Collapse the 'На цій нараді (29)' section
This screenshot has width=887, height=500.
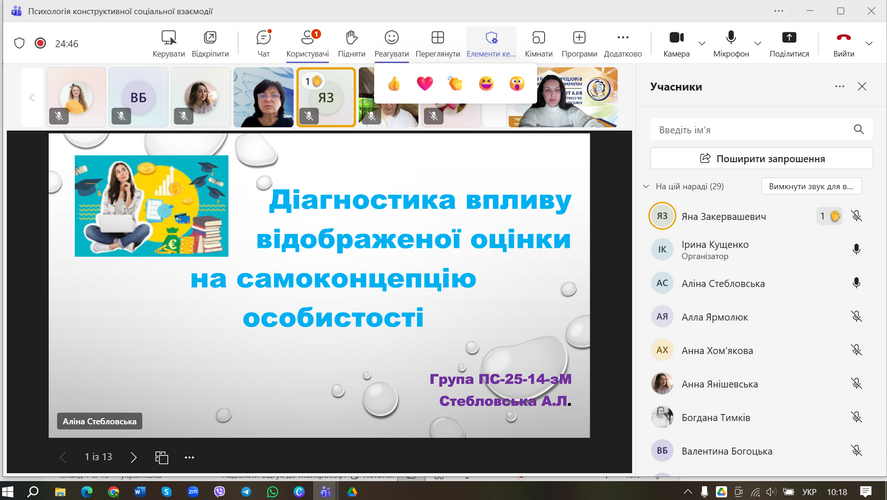646,187
